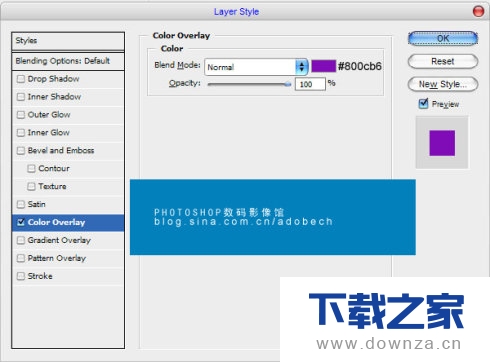Screen dimensions: 490x362
Task: Select the Inner Glow style entry
Action: (68, 133)
